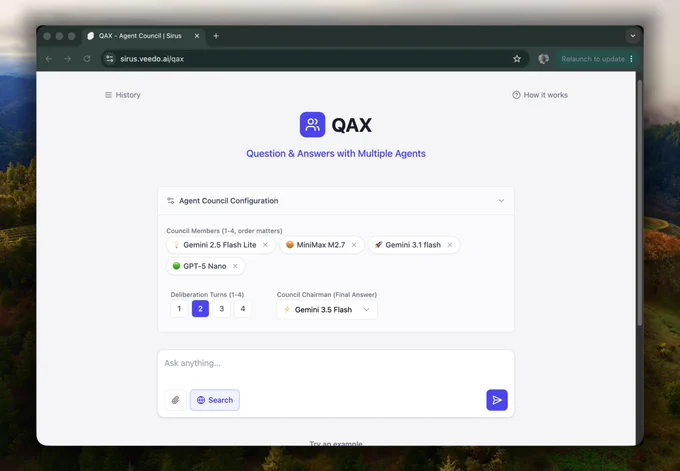Click the Question & Answers with Multiple Agents subtitle

[x=336, y=154]
